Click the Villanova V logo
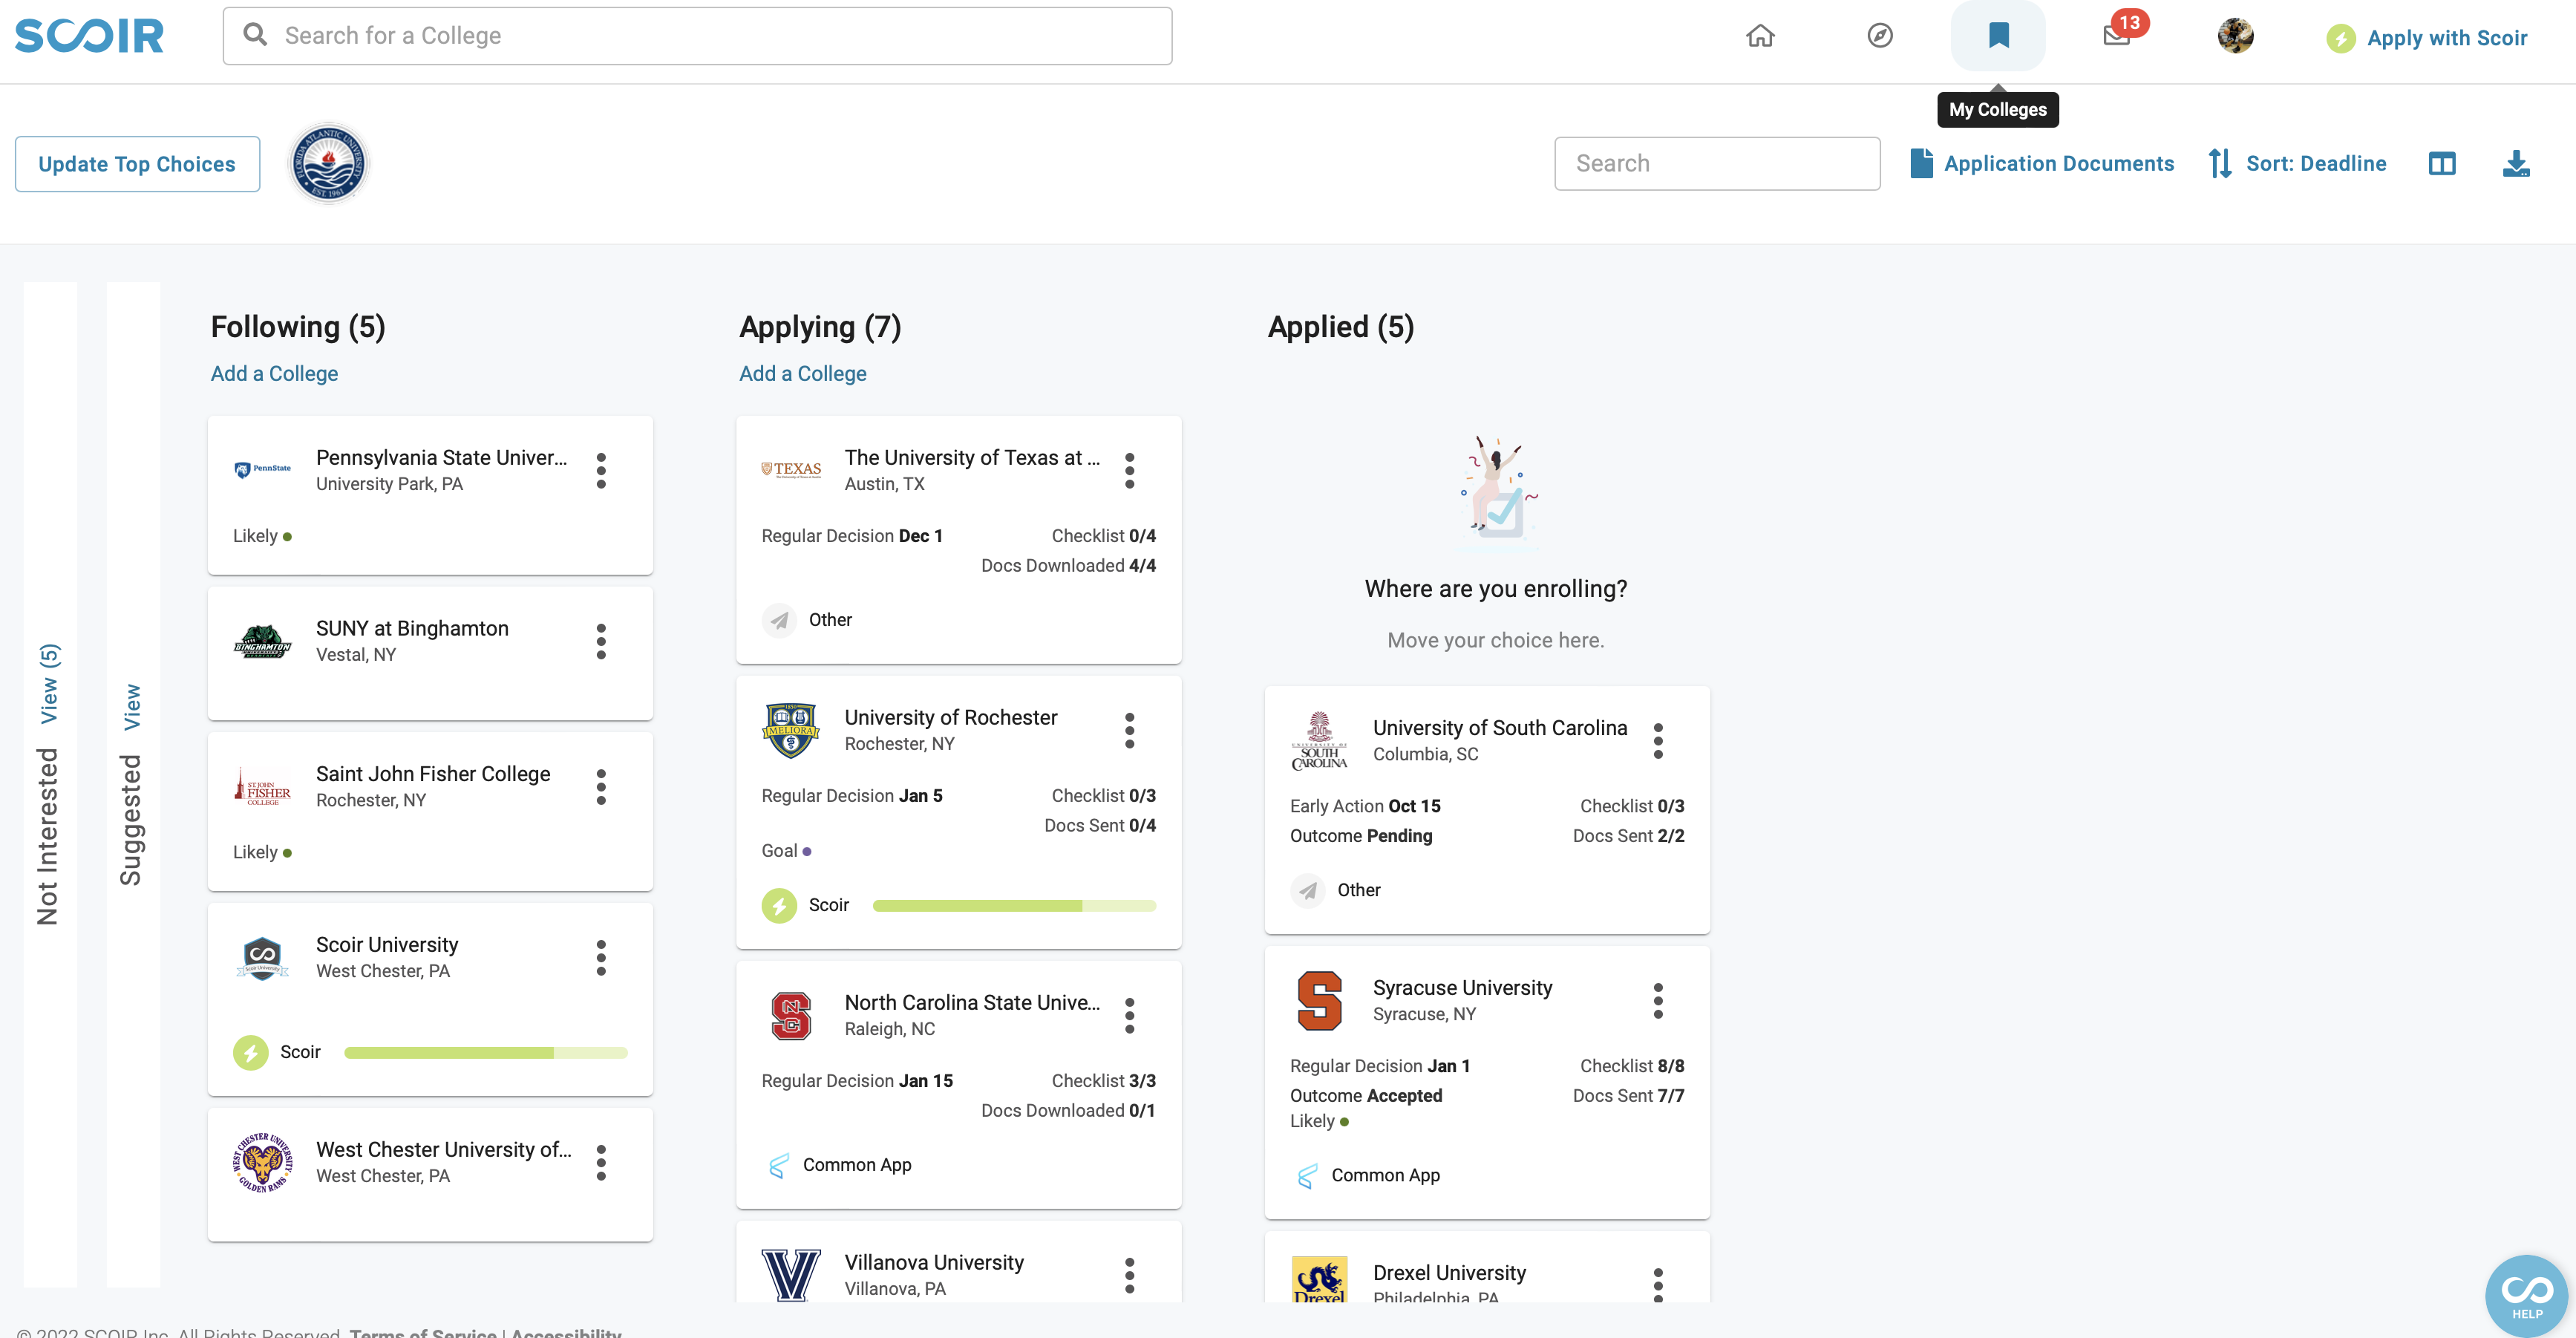This screenshot has height=1338, width=2576. click(x=791, y=1274)
